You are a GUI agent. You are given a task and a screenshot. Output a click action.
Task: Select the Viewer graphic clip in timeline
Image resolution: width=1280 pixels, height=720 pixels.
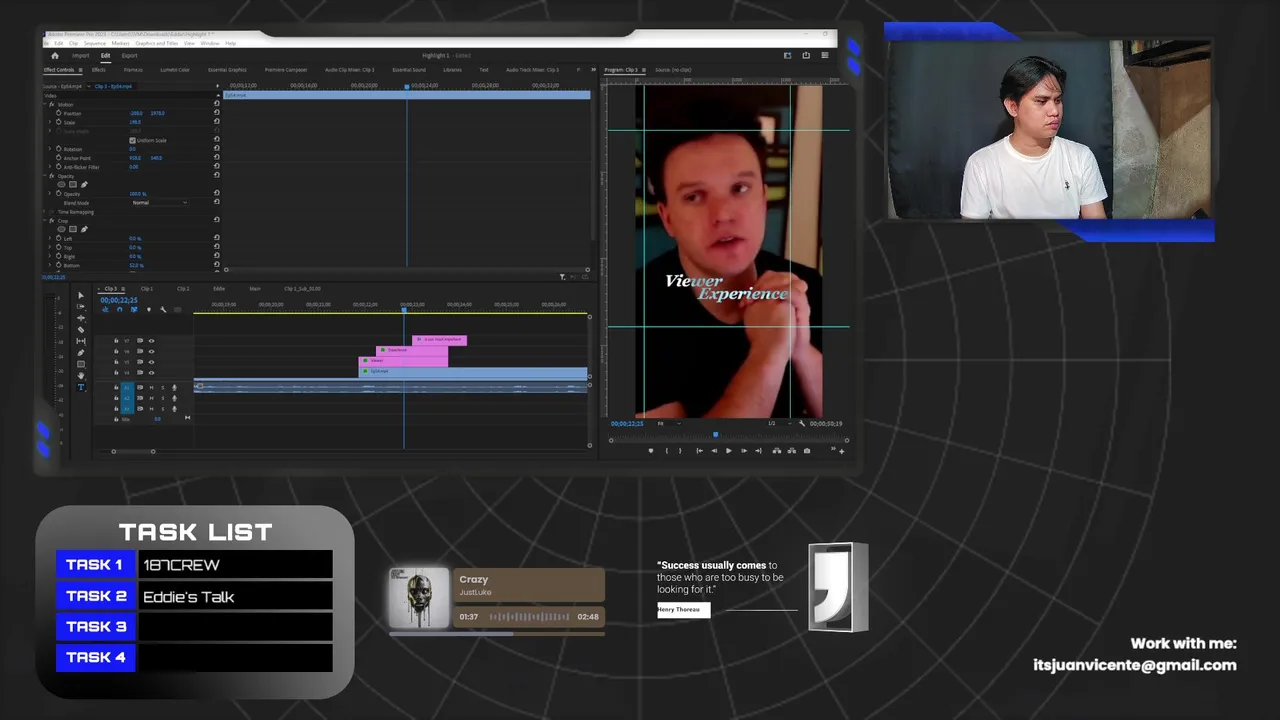(403, 361)
